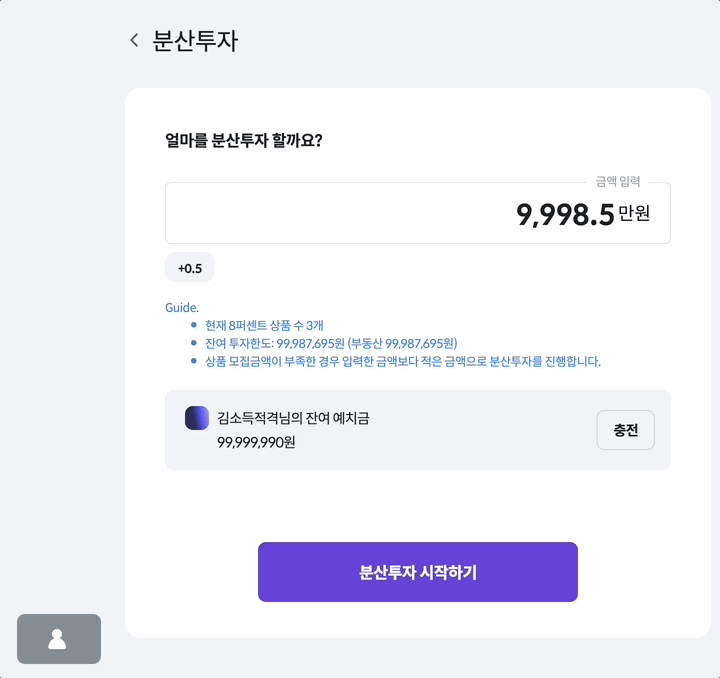The height and width of the screenshot is (678, 720).
Task: Go back using the chevron beside 분산투자
Action: click(135, 40)
